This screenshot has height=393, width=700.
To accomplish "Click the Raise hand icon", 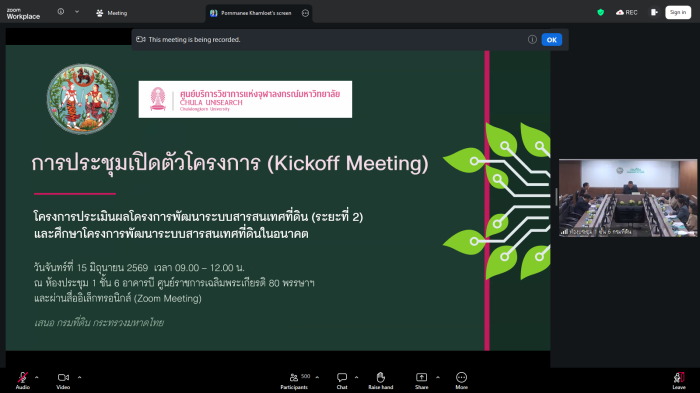I will [380, 378].
